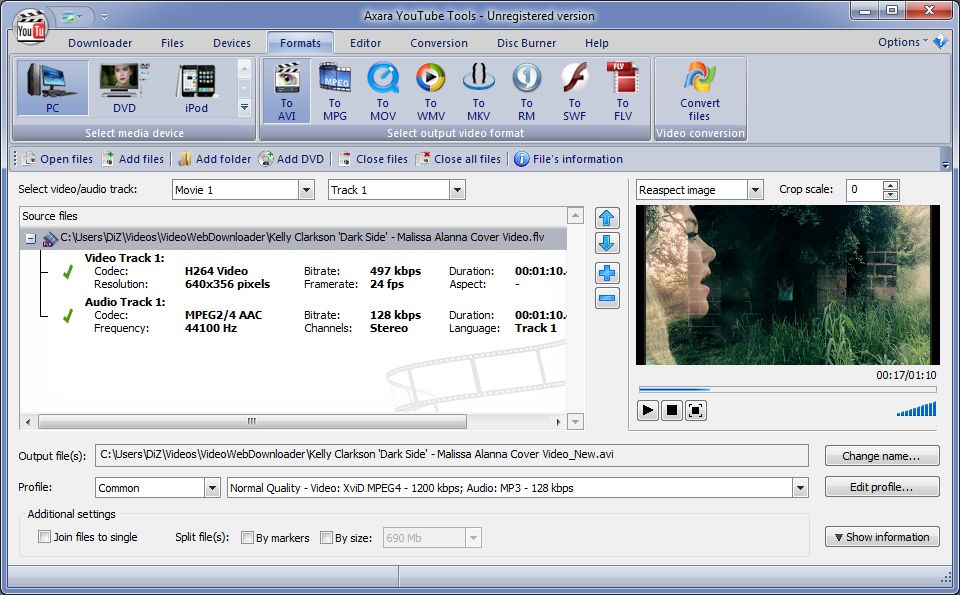Choose the To SWF output format
Image resolution: width=960 pixels, height=595 pixels.
click(574, 92)
